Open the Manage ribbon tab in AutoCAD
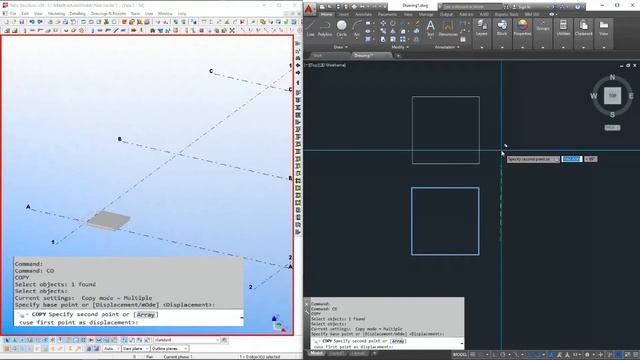This screenshot has width=640, height=360. [426, 14]
